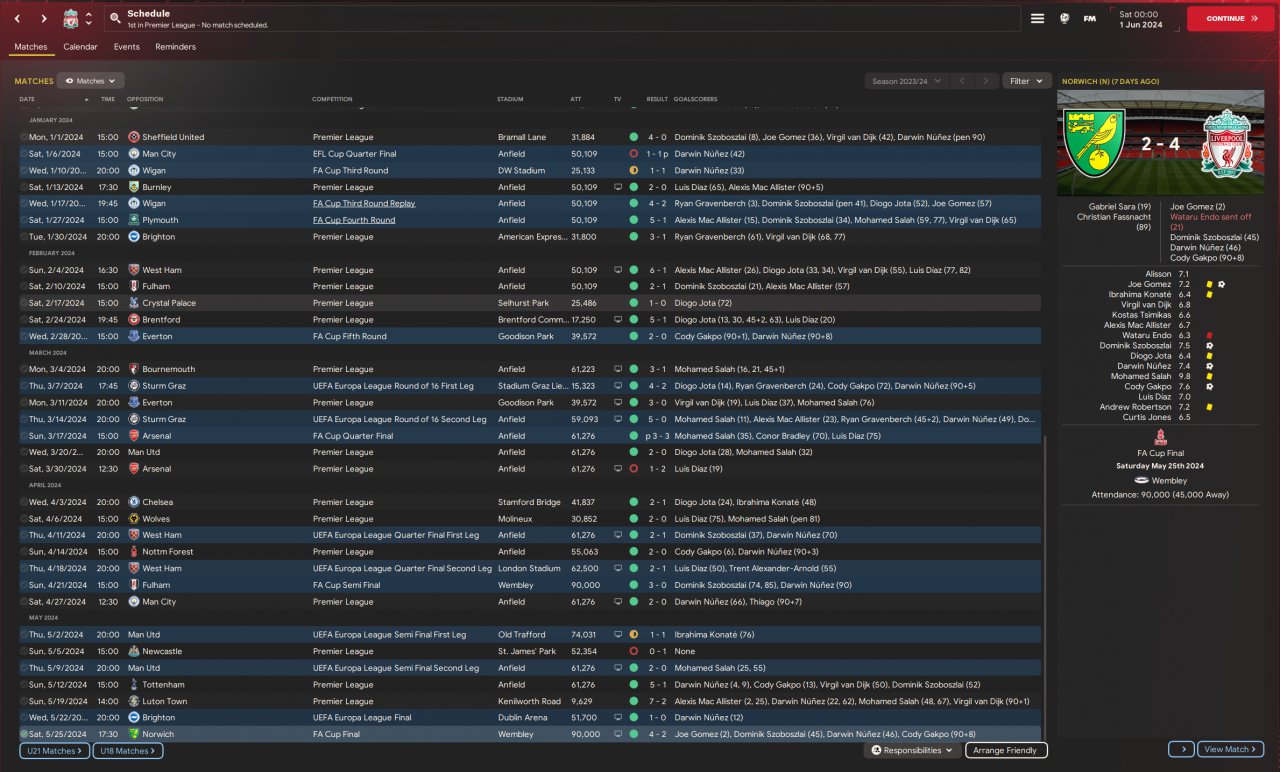
Task: Click the Burnley club badge
Action: (134, 187)
